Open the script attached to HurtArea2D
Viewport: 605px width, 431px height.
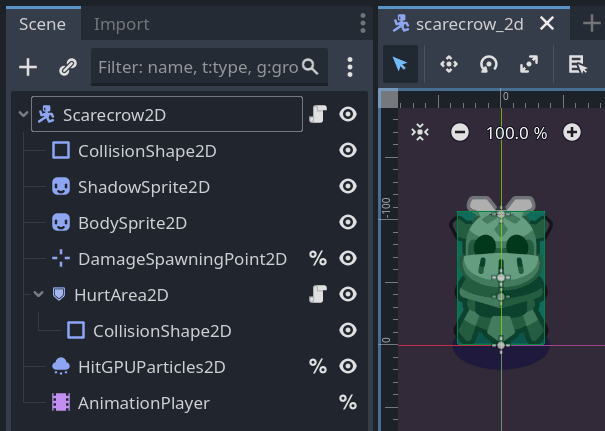(318, 294)
